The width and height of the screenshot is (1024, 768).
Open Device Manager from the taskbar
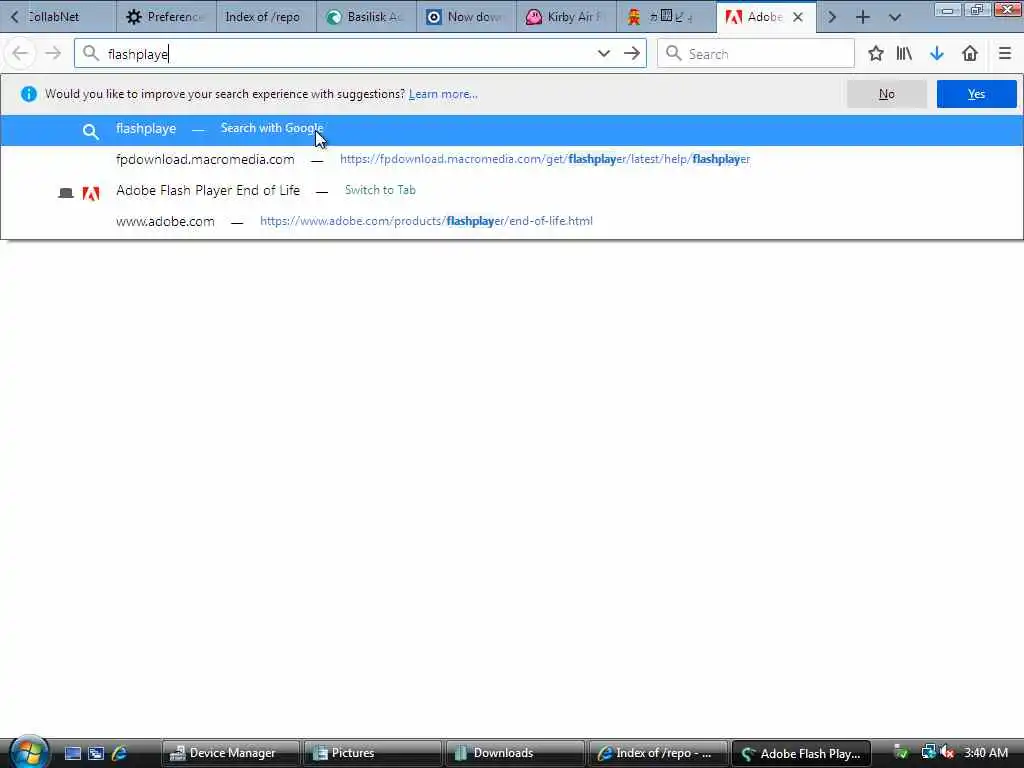[x=231, y=753]
